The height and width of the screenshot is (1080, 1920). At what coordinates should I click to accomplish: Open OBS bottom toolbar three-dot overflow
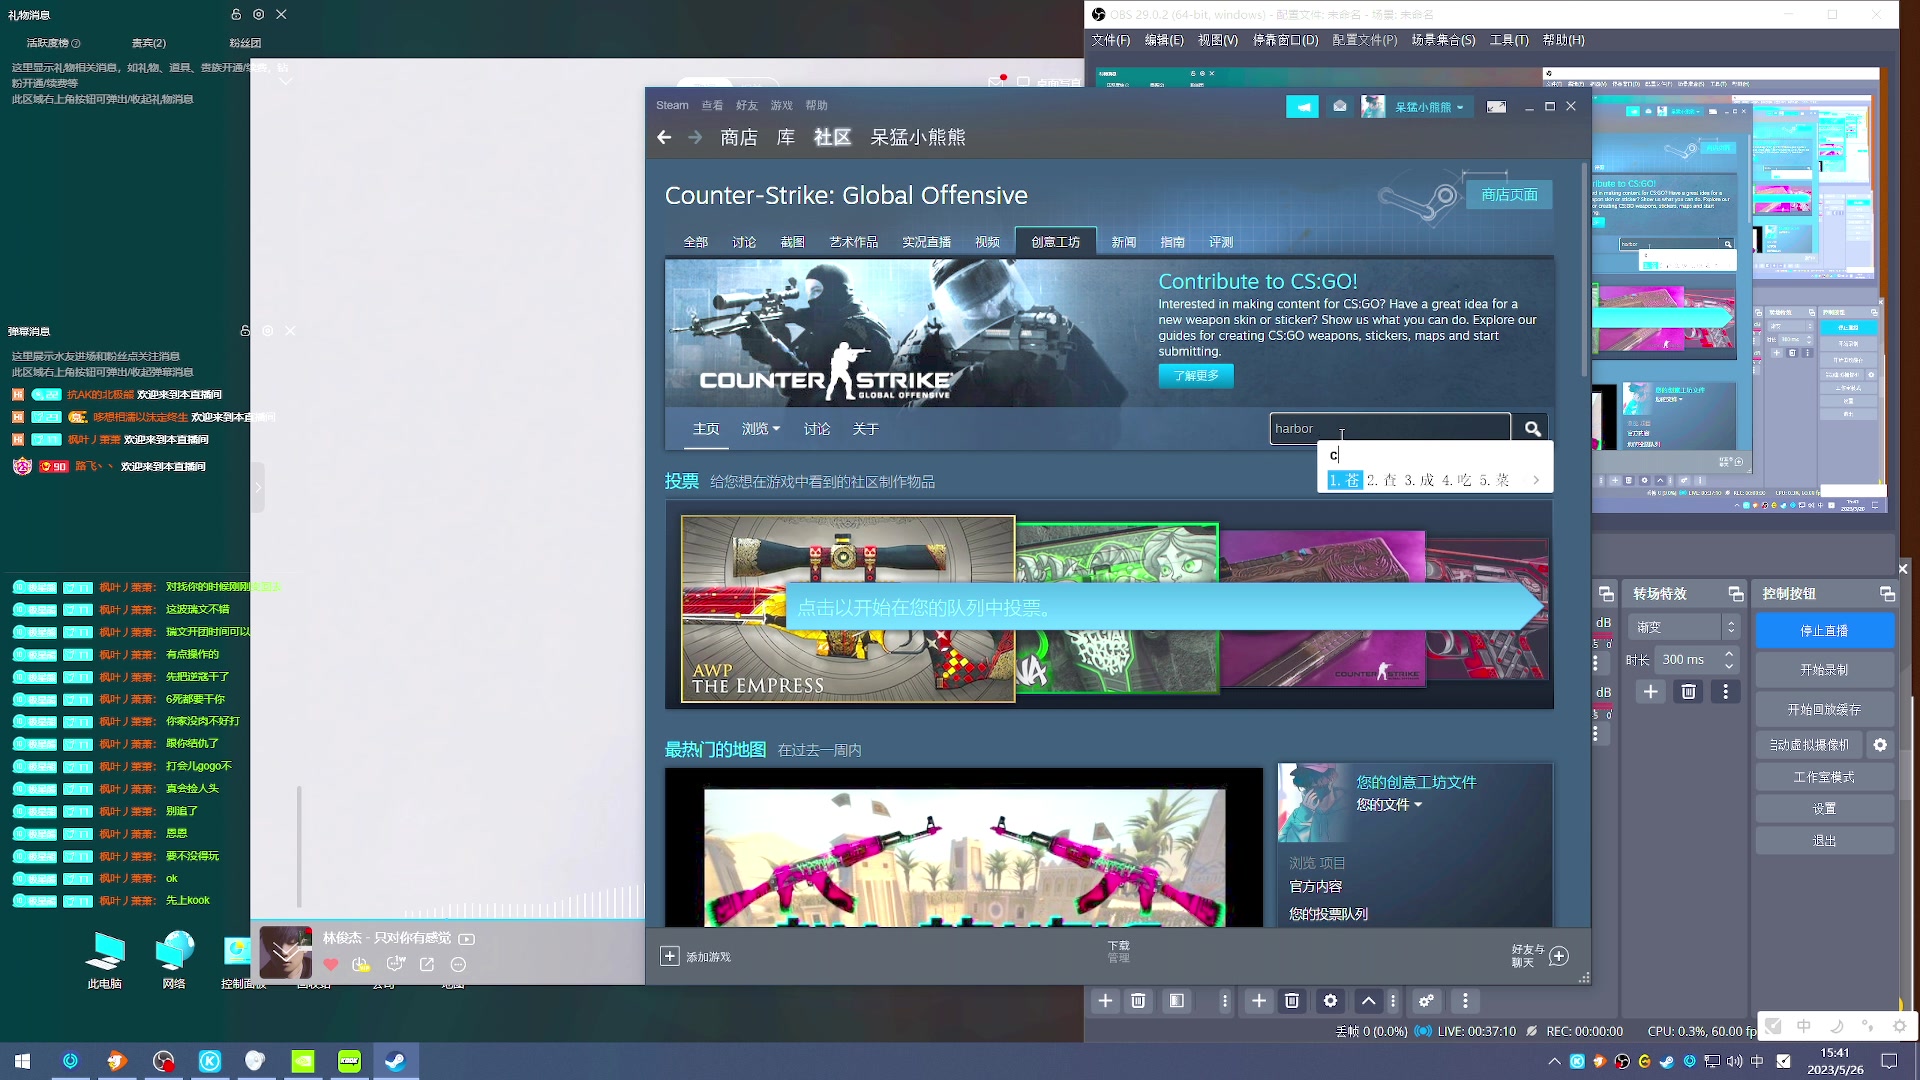(x=1465, y=1000)
